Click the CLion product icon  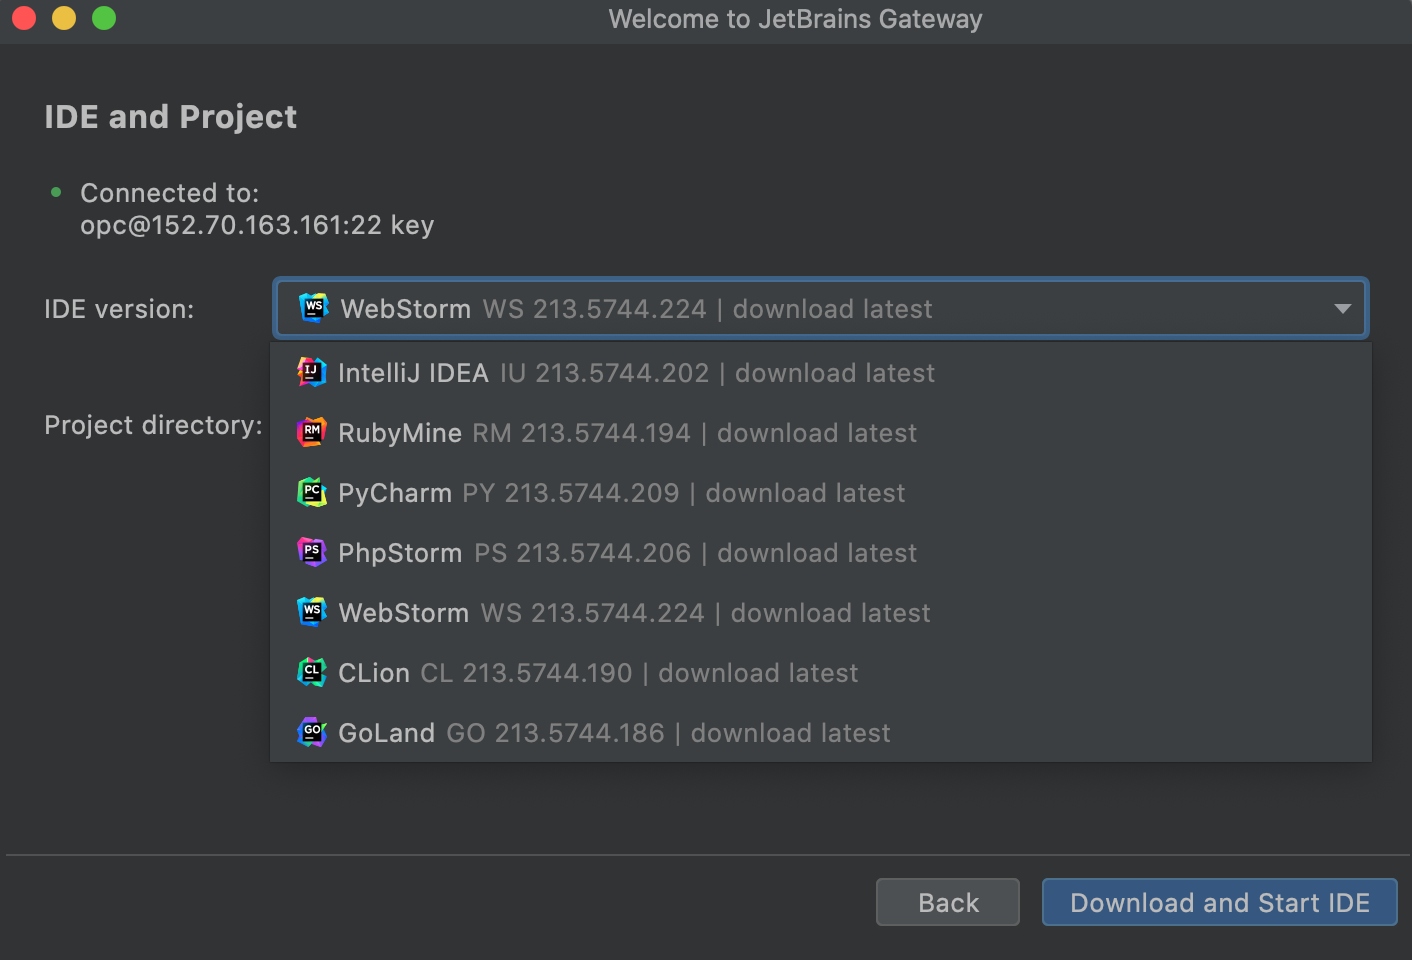tap(312, 672)
